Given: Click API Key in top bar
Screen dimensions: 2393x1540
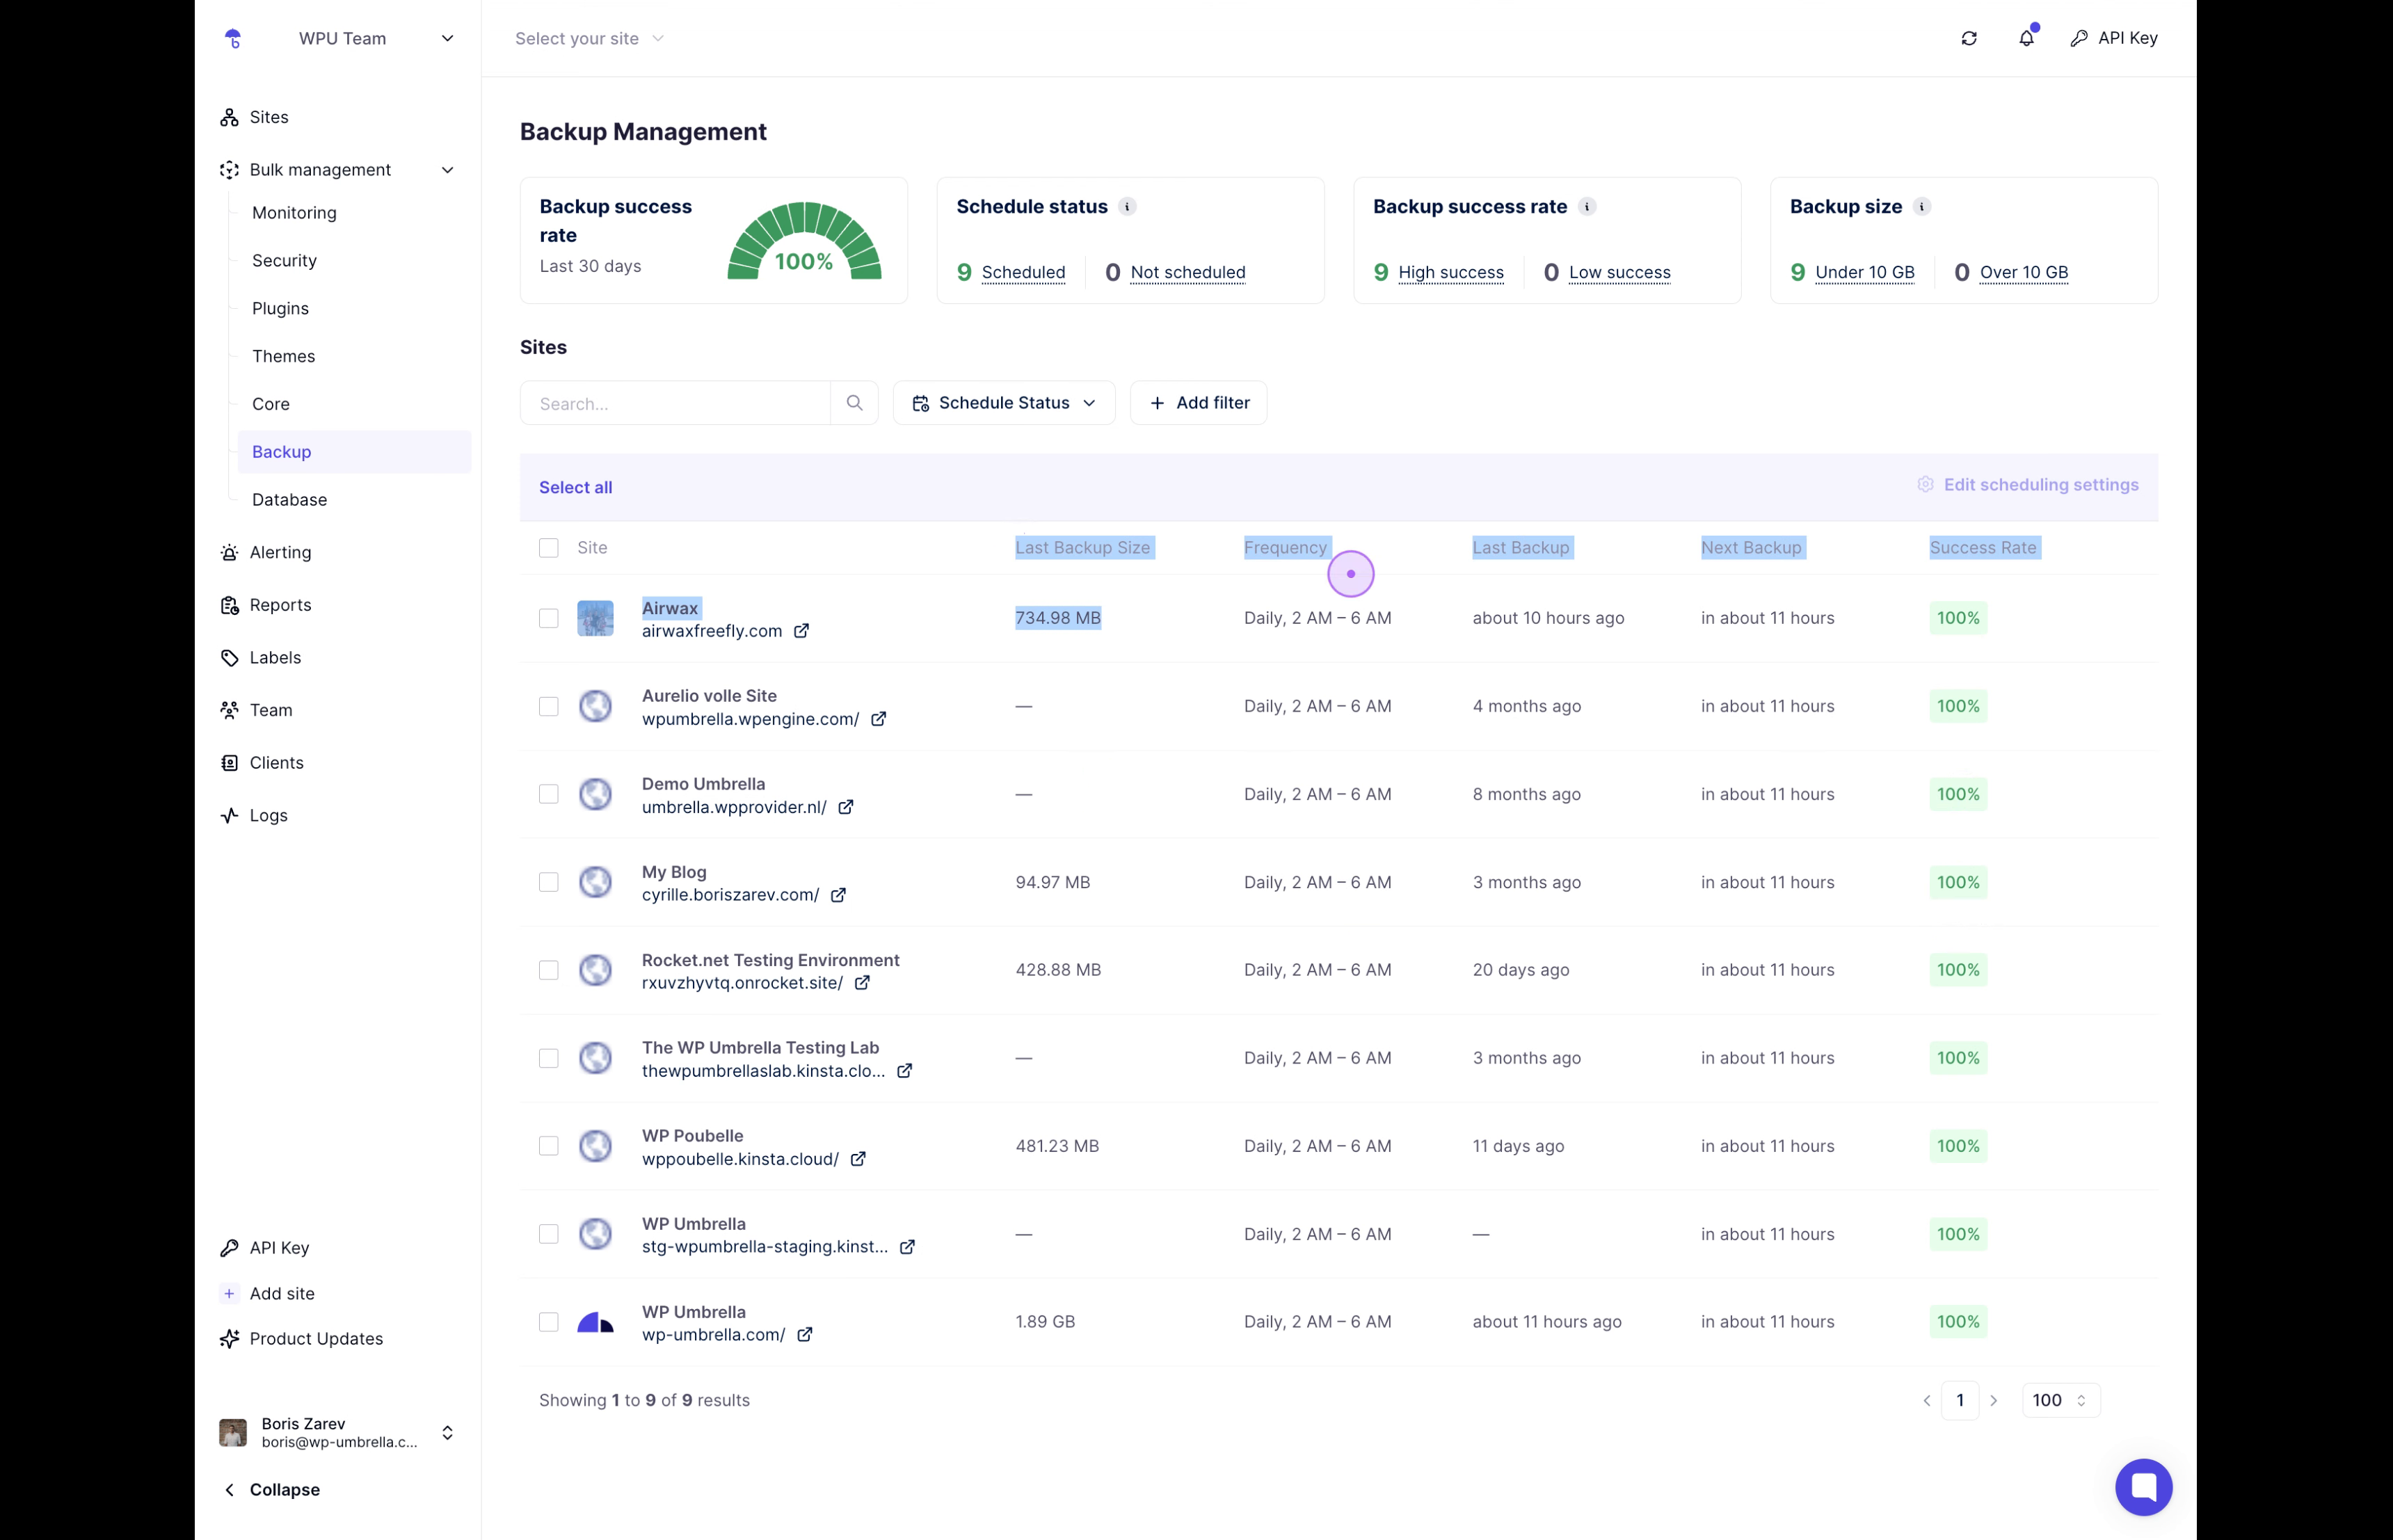Looking at the screenshot, I should 2113,38.
